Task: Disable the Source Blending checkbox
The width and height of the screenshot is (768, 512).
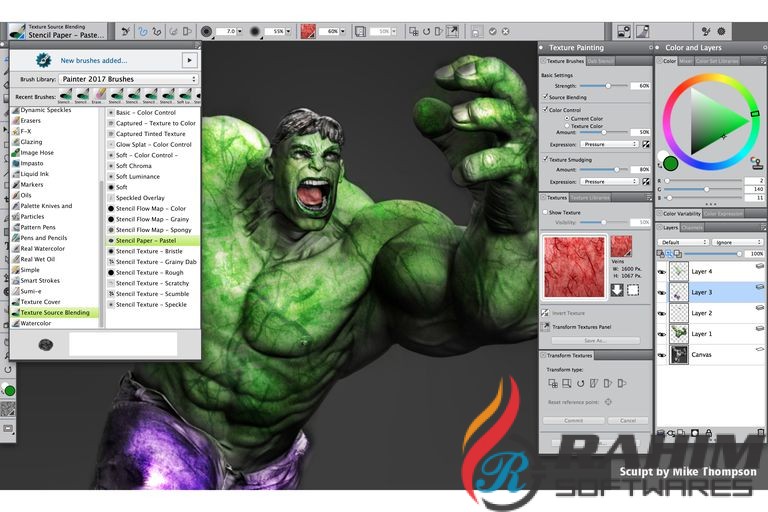Action: 545,97
